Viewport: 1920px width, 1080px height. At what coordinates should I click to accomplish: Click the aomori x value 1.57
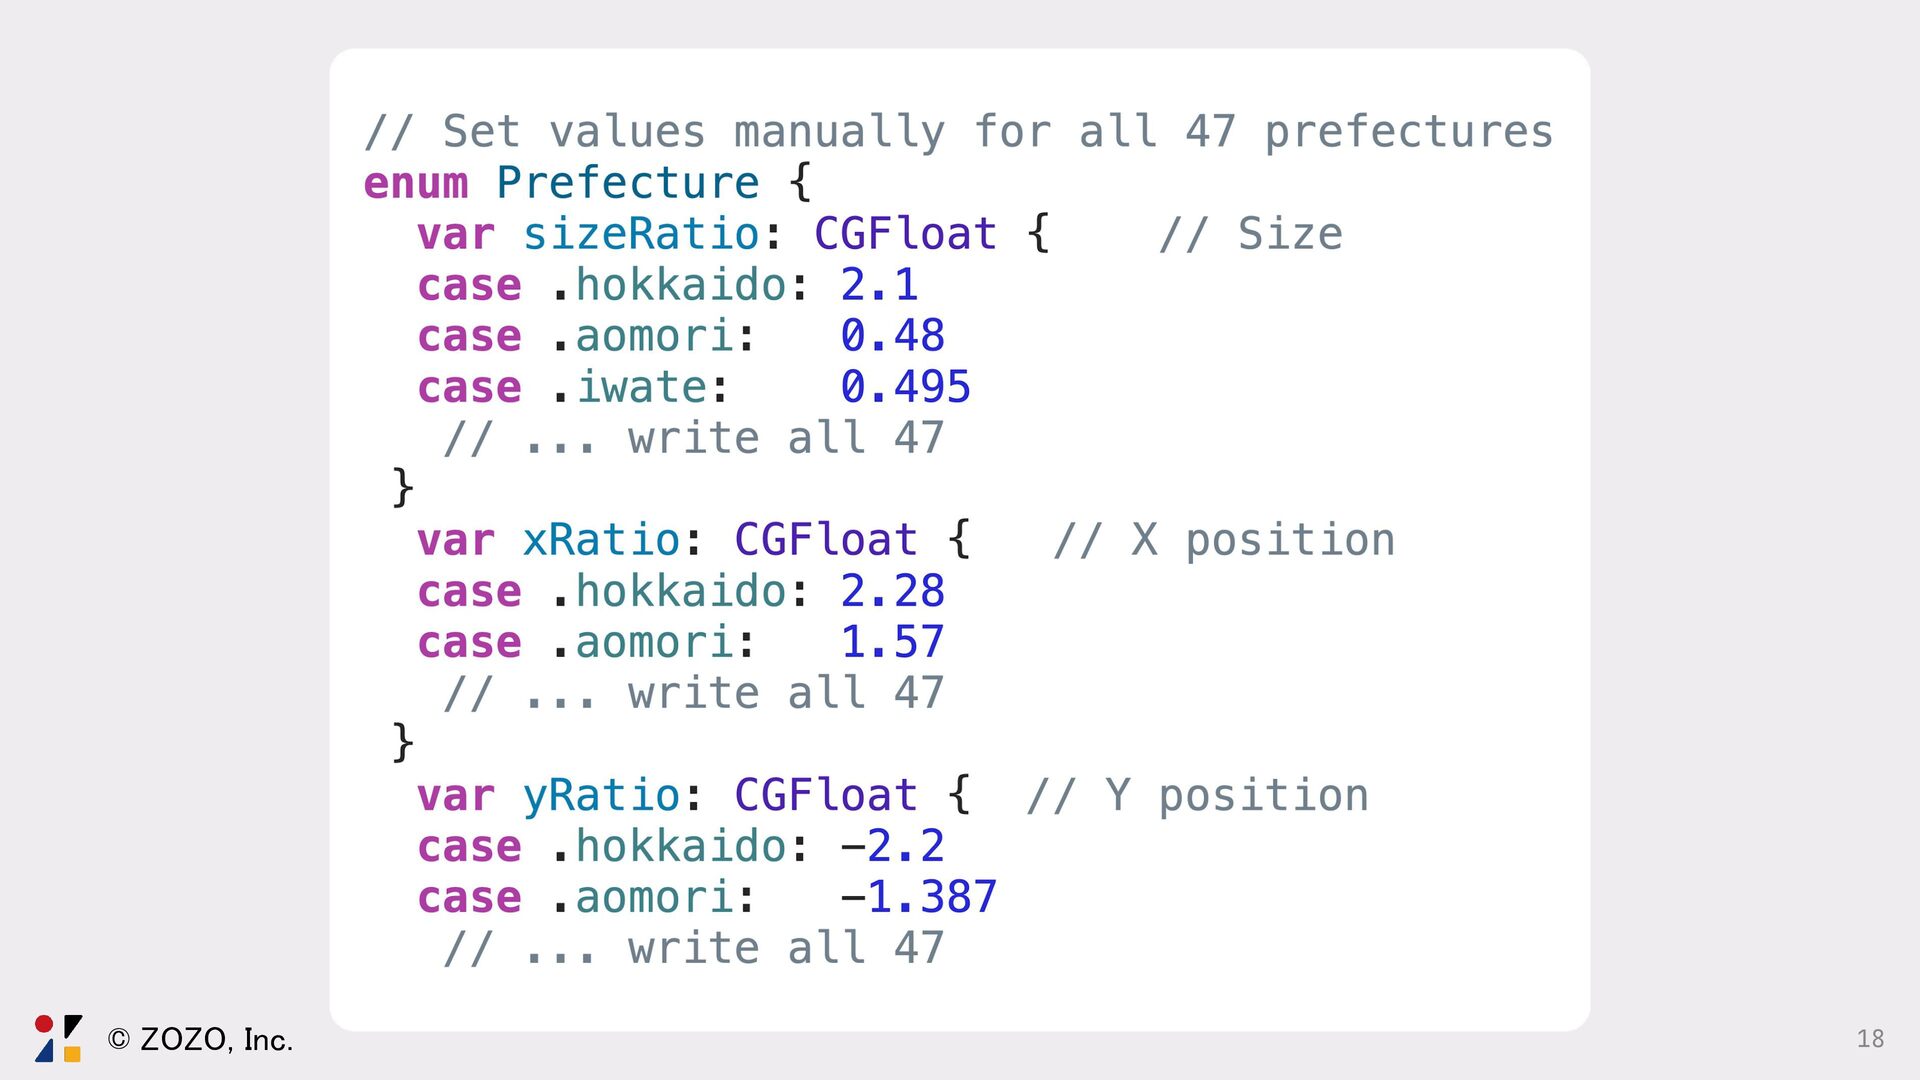click(892, 642)
